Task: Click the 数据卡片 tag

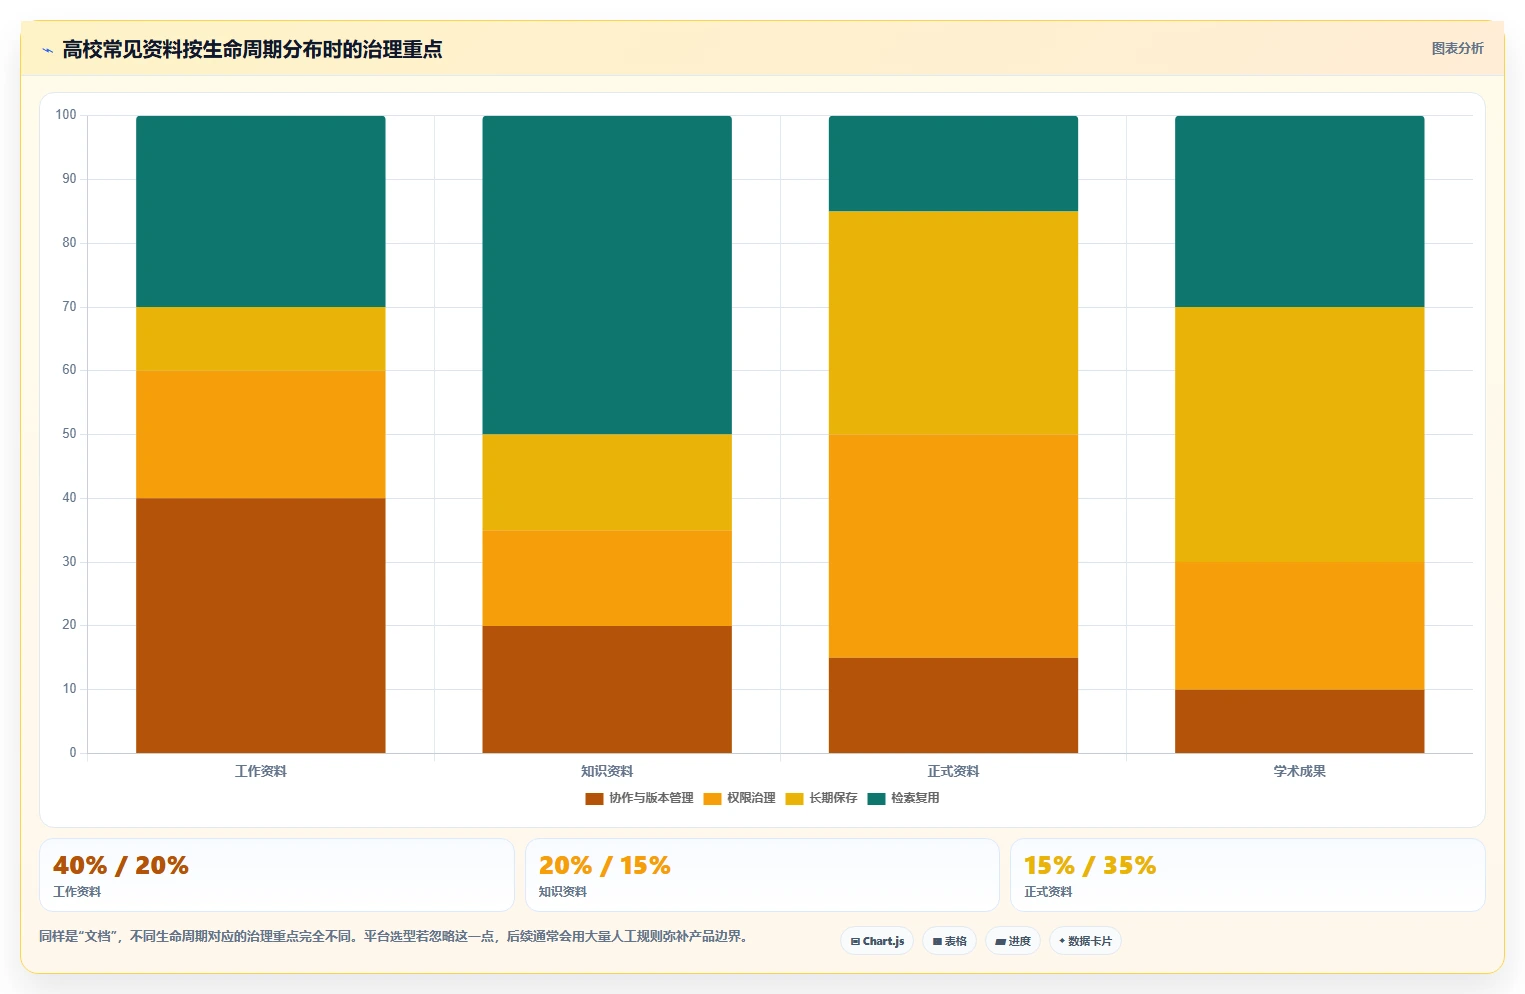Action: [x=1085, y=941]
